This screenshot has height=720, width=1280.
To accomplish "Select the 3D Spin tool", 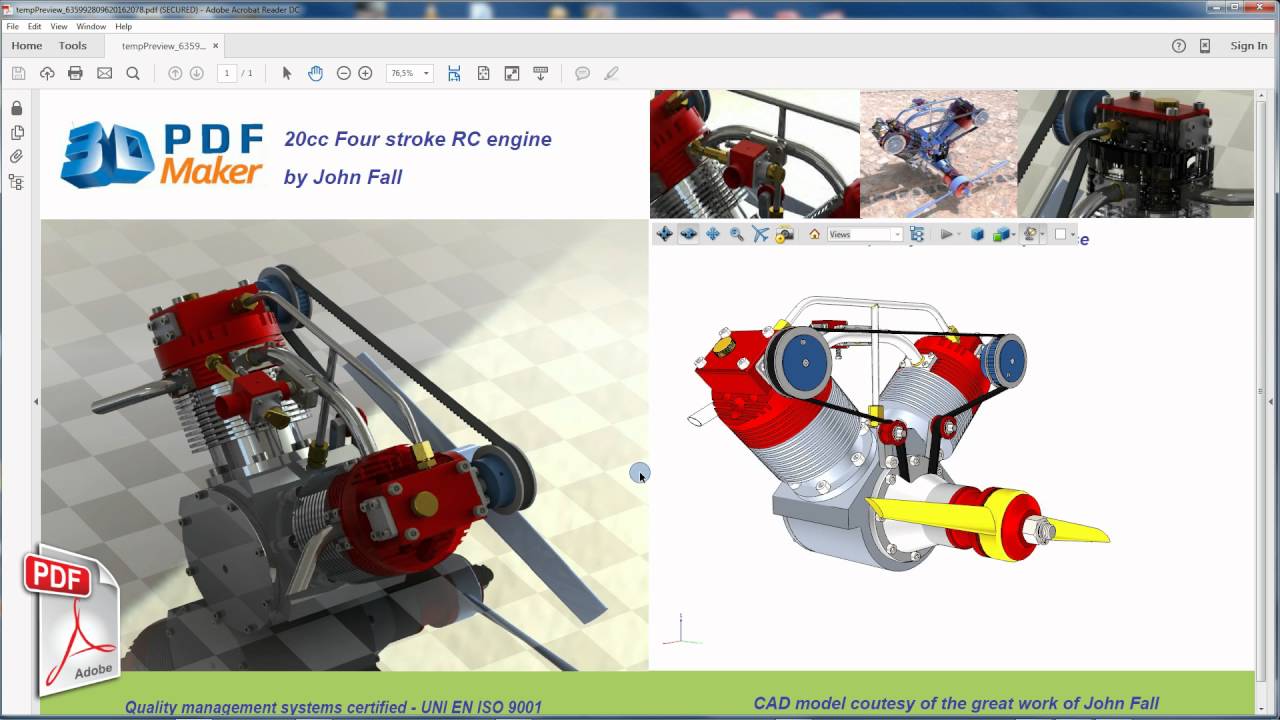I will [688, 234].
